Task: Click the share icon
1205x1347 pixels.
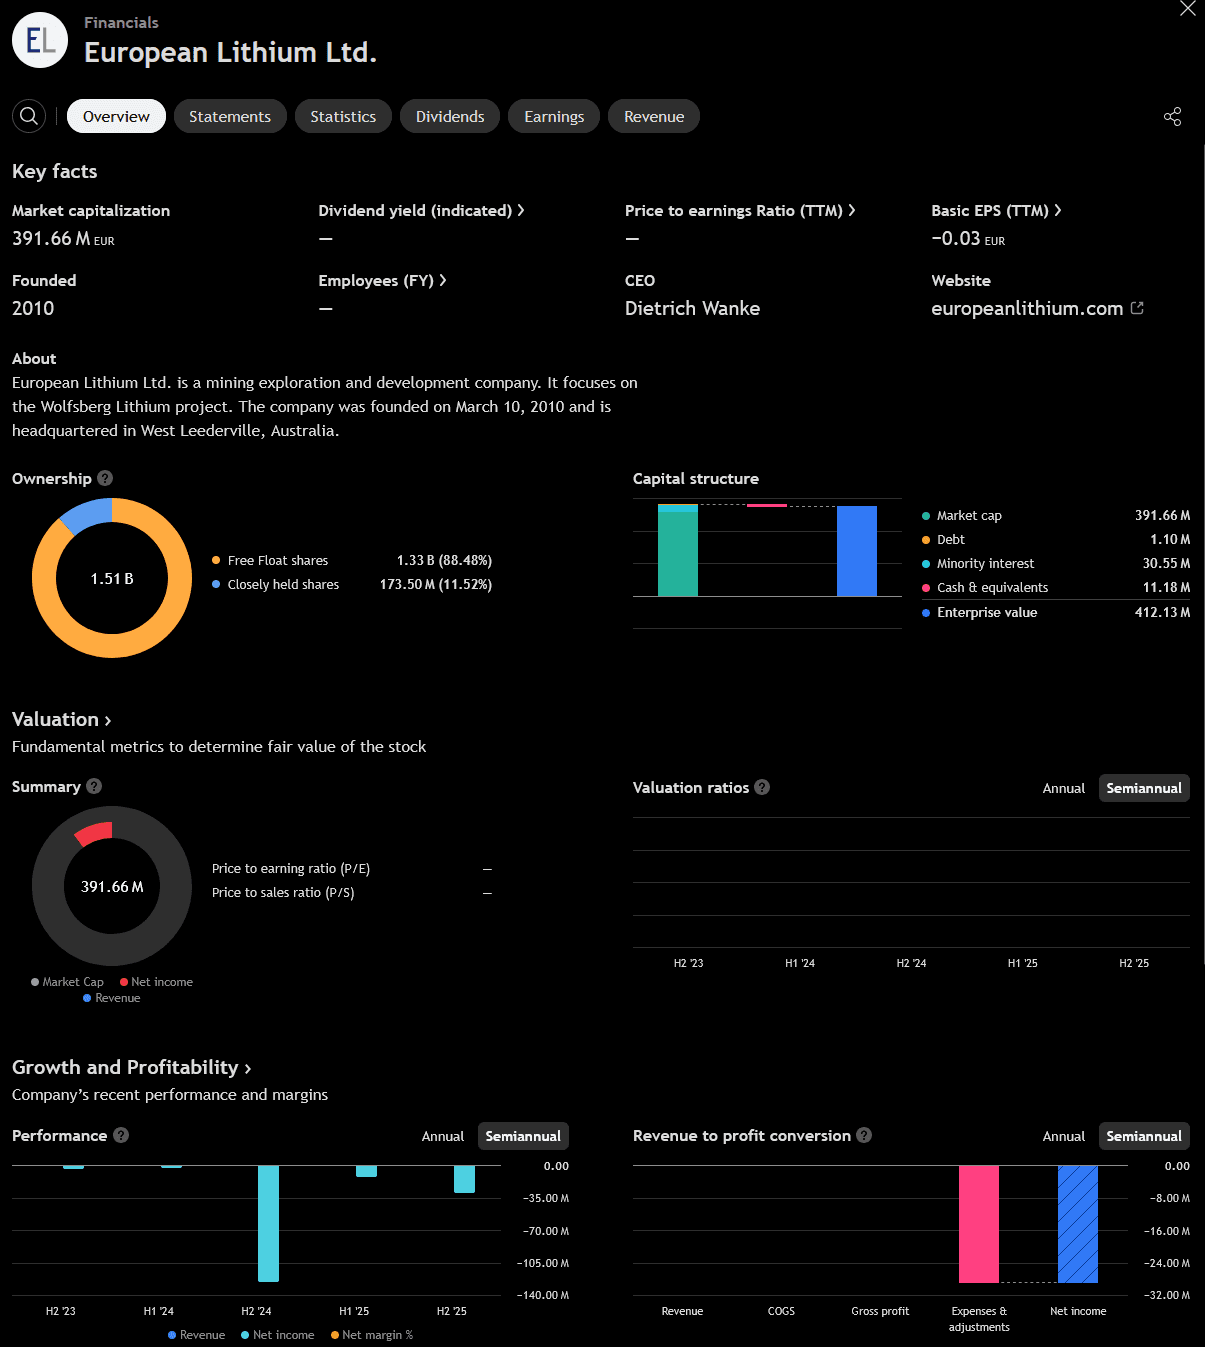Action: coord(1173,116)
